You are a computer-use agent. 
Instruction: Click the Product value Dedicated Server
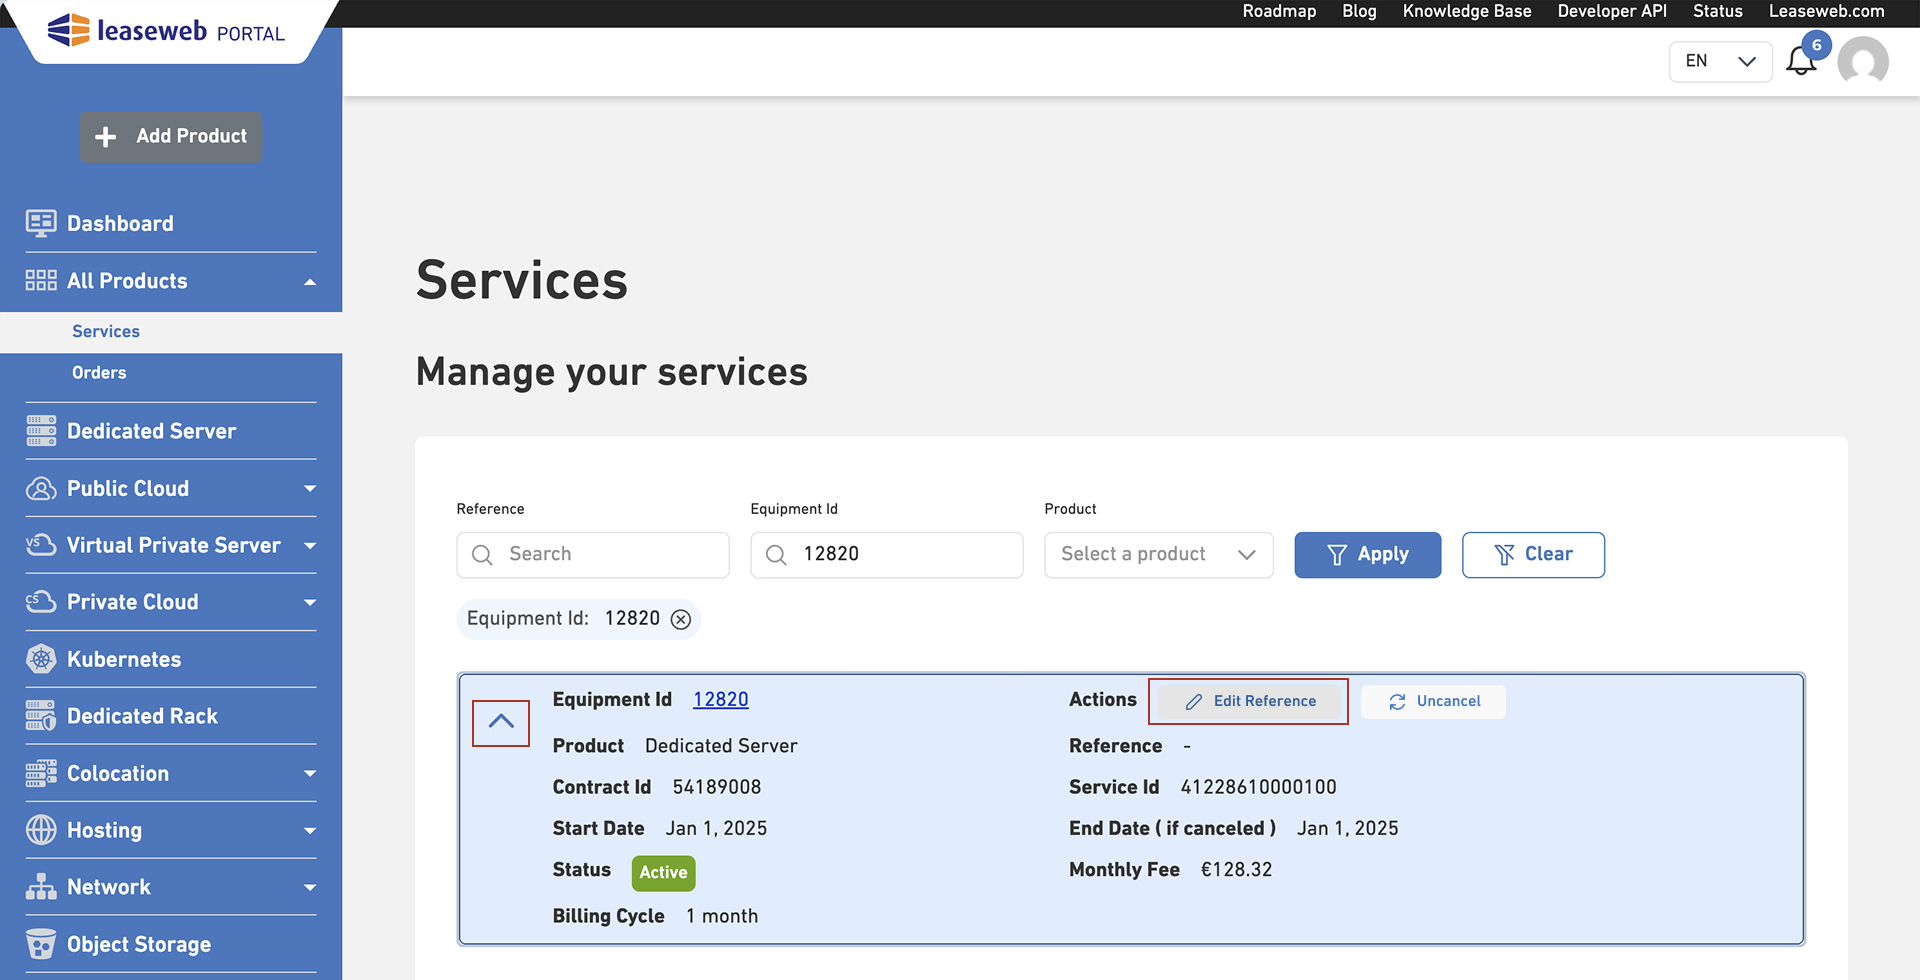point(721,747)
